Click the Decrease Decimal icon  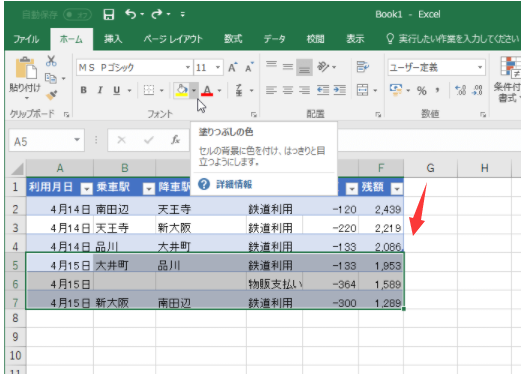click(x=477, y=90)
